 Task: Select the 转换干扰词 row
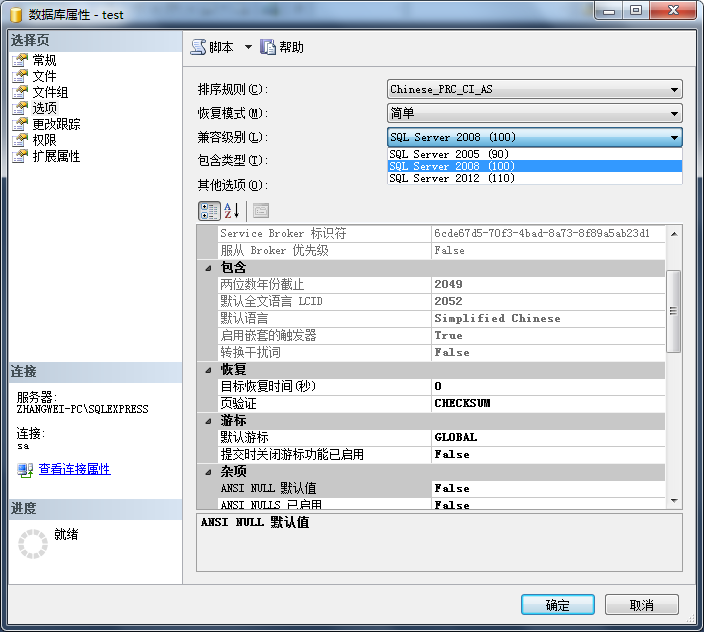tap(441, 353)
